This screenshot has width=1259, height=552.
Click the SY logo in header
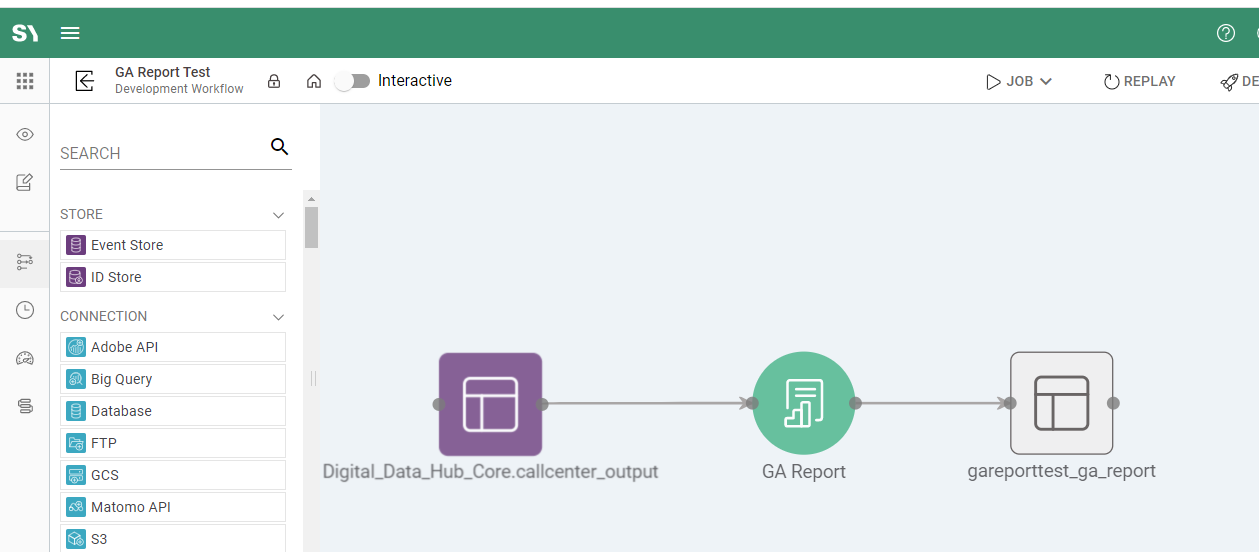pyautogui.click(x=25, y=33)
